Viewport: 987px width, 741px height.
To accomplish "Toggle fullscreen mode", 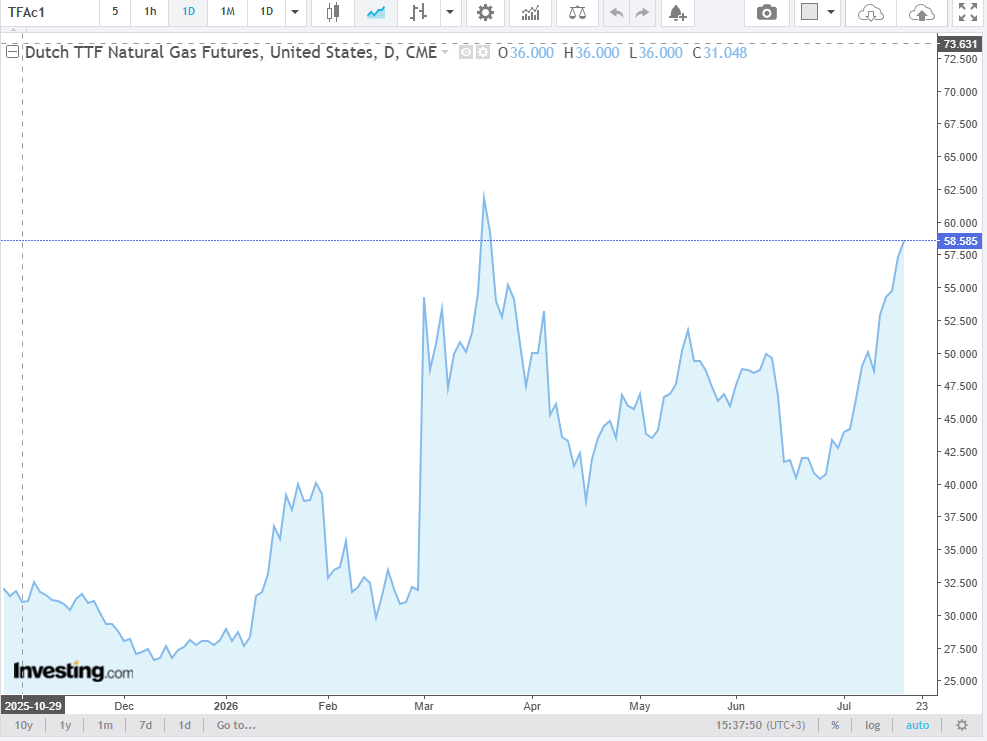I will coord(967,13).
